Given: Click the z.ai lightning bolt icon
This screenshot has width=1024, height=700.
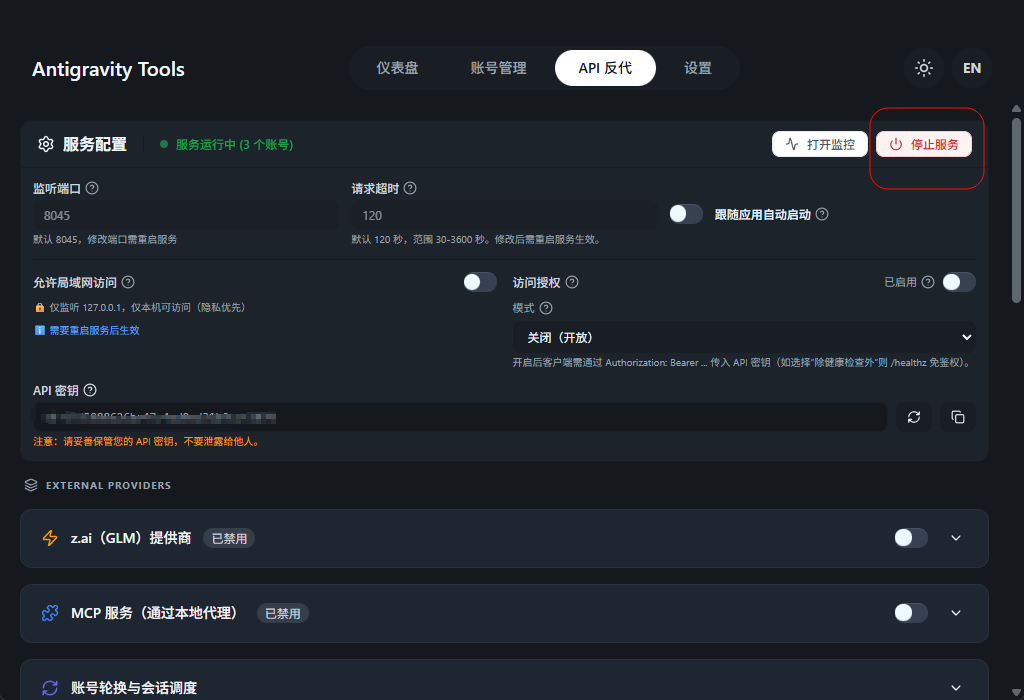Looking at the screenshot, I should (50, 538).
